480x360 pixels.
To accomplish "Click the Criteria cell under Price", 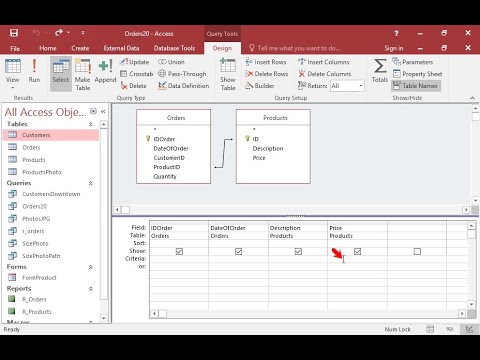I will coord(358,259).
